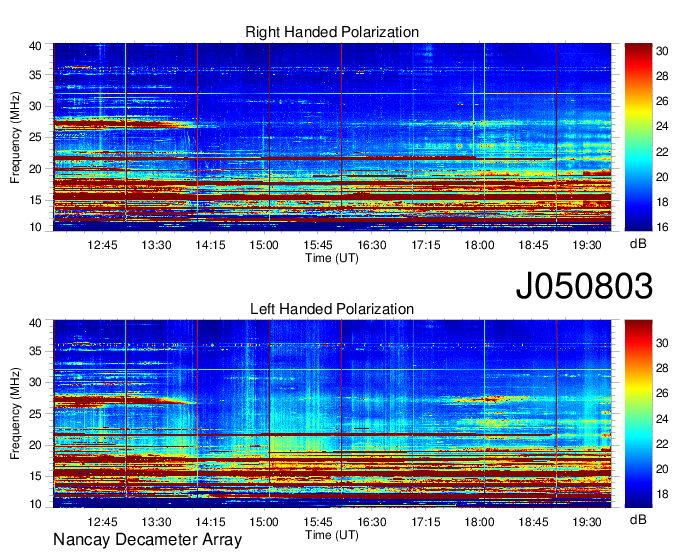680x552 pixels.
Task: Click the 30 MHz frequency tick on Left Handed plot
Action: pos(35,382)
